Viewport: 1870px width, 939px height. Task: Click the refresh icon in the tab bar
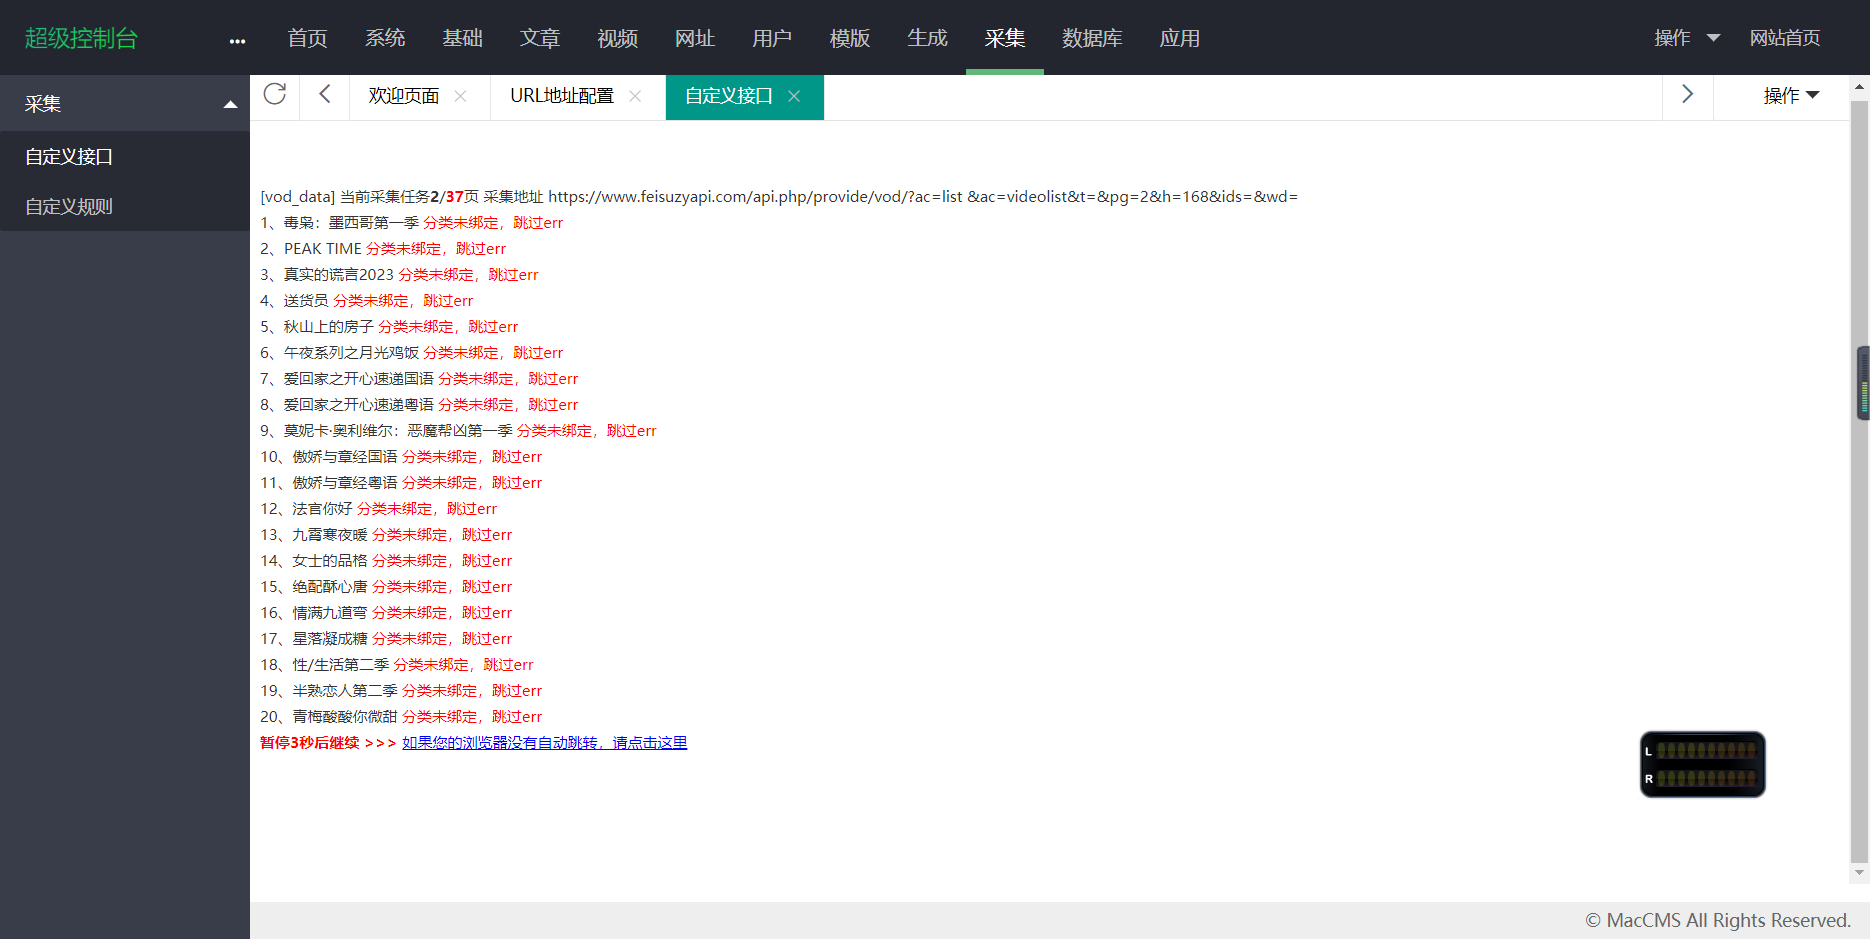tap(275, 94)
